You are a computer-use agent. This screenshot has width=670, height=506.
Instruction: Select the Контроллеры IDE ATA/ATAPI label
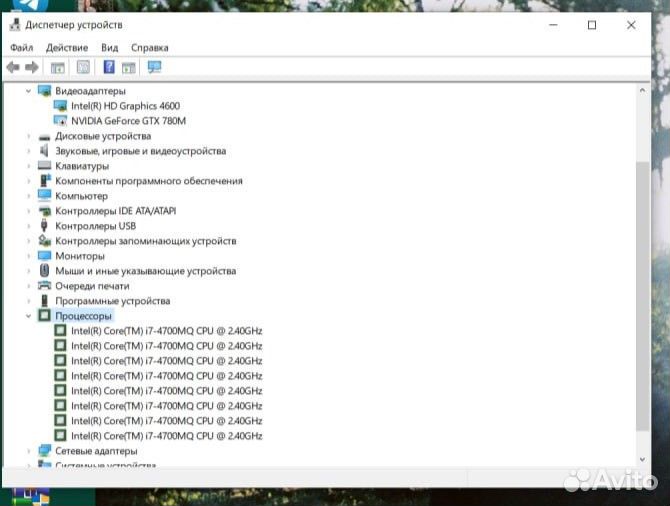click(115, 211)
